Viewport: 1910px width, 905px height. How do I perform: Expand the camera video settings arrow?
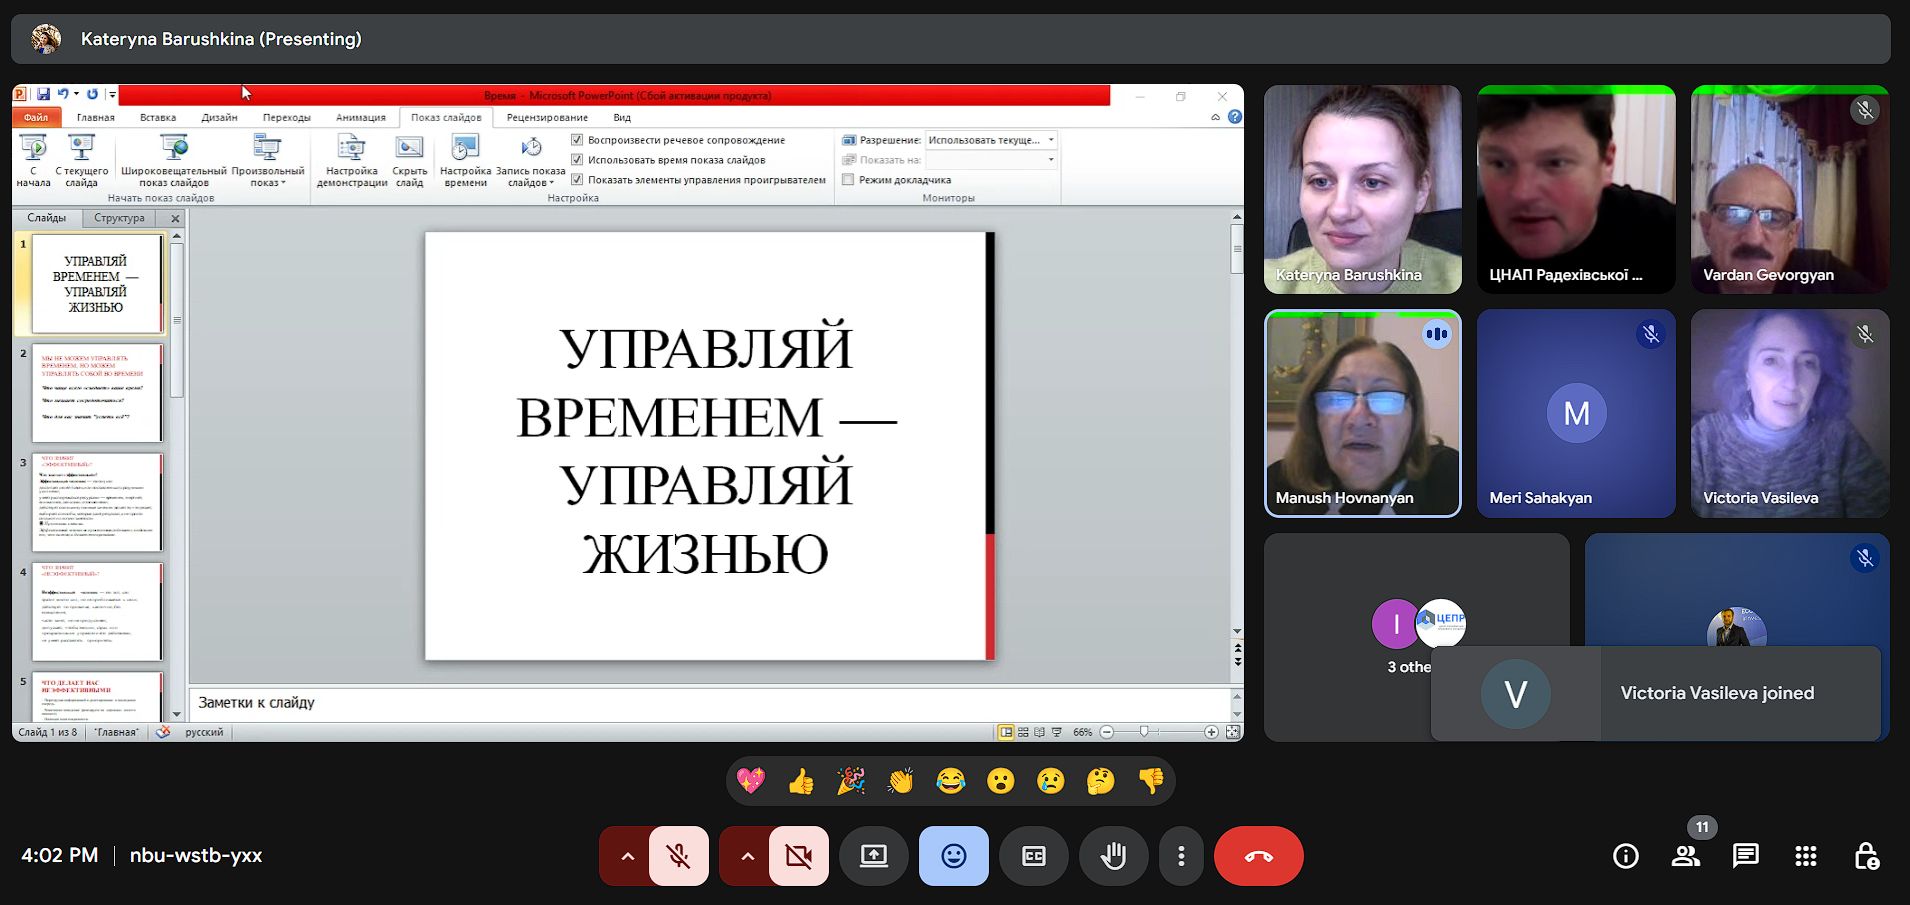[747, 856]
